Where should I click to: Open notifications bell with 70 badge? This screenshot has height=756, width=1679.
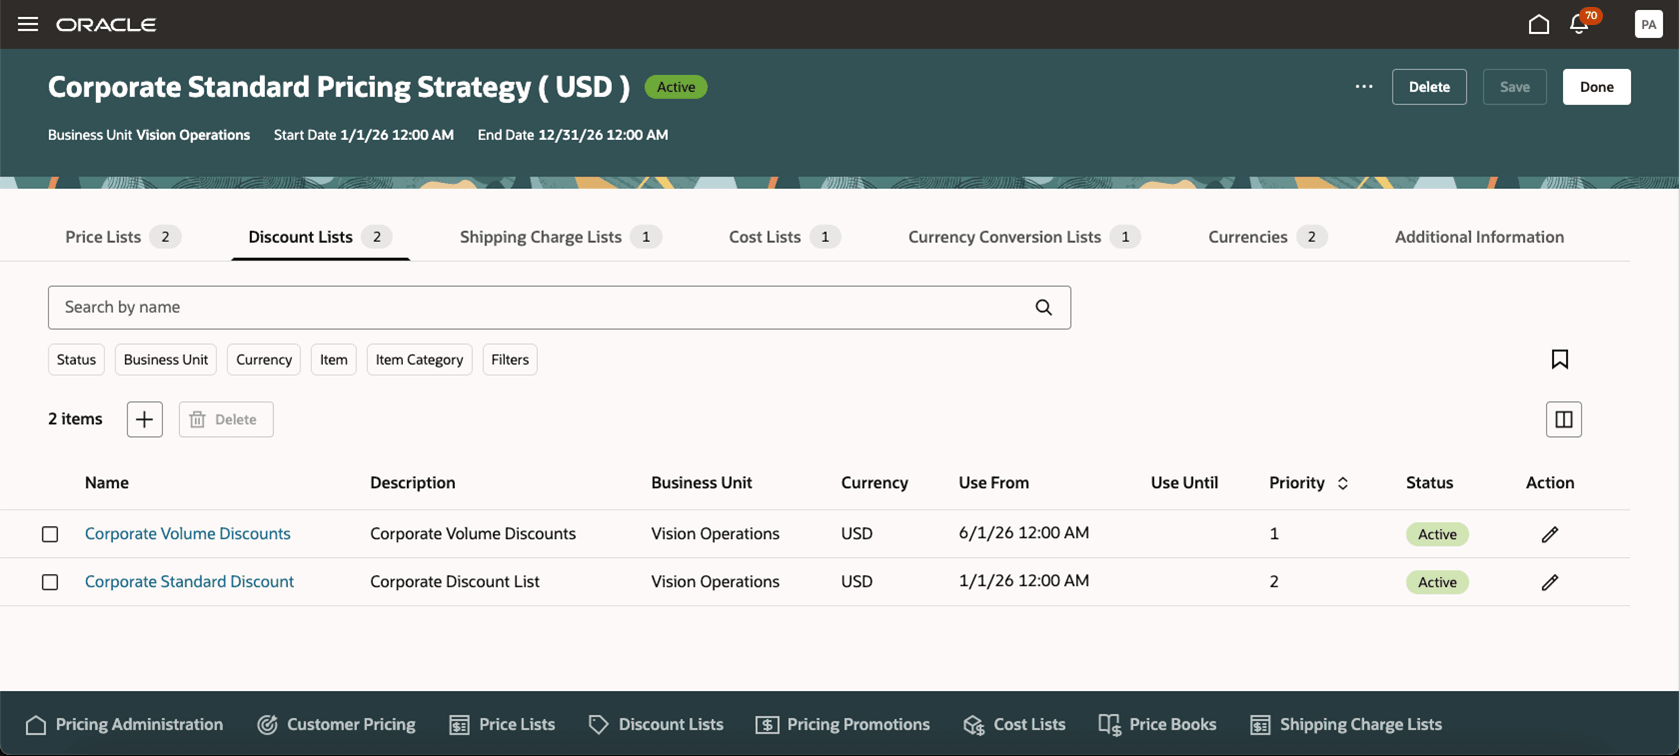[1580, 23]
